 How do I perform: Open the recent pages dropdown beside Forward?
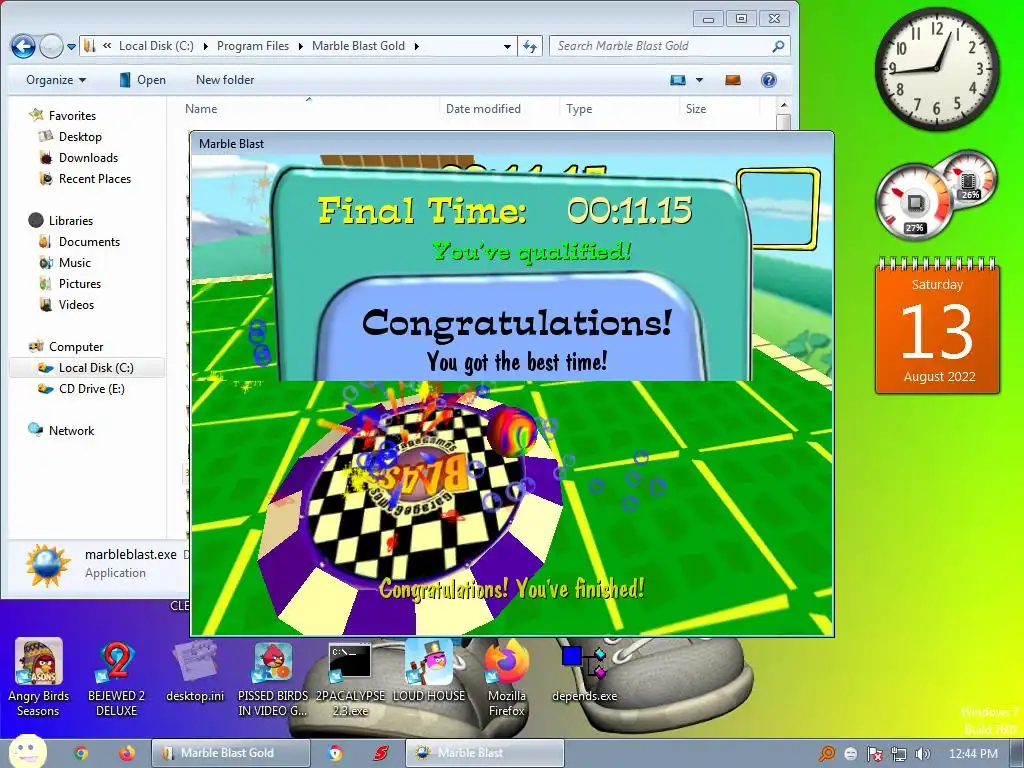[x=71, y=47]
